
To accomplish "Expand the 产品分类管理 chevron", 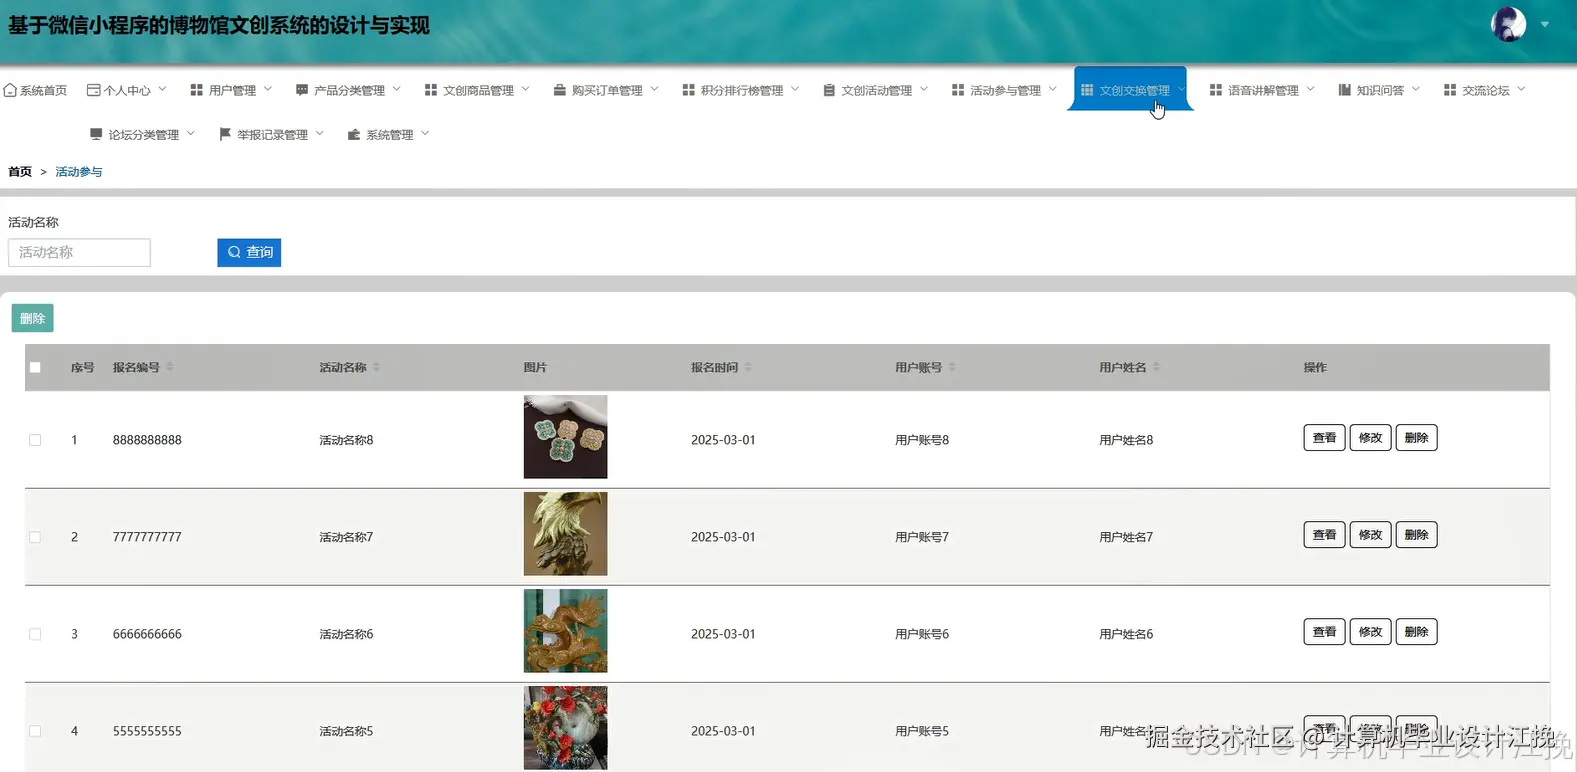I will click(x=397, y=89).
